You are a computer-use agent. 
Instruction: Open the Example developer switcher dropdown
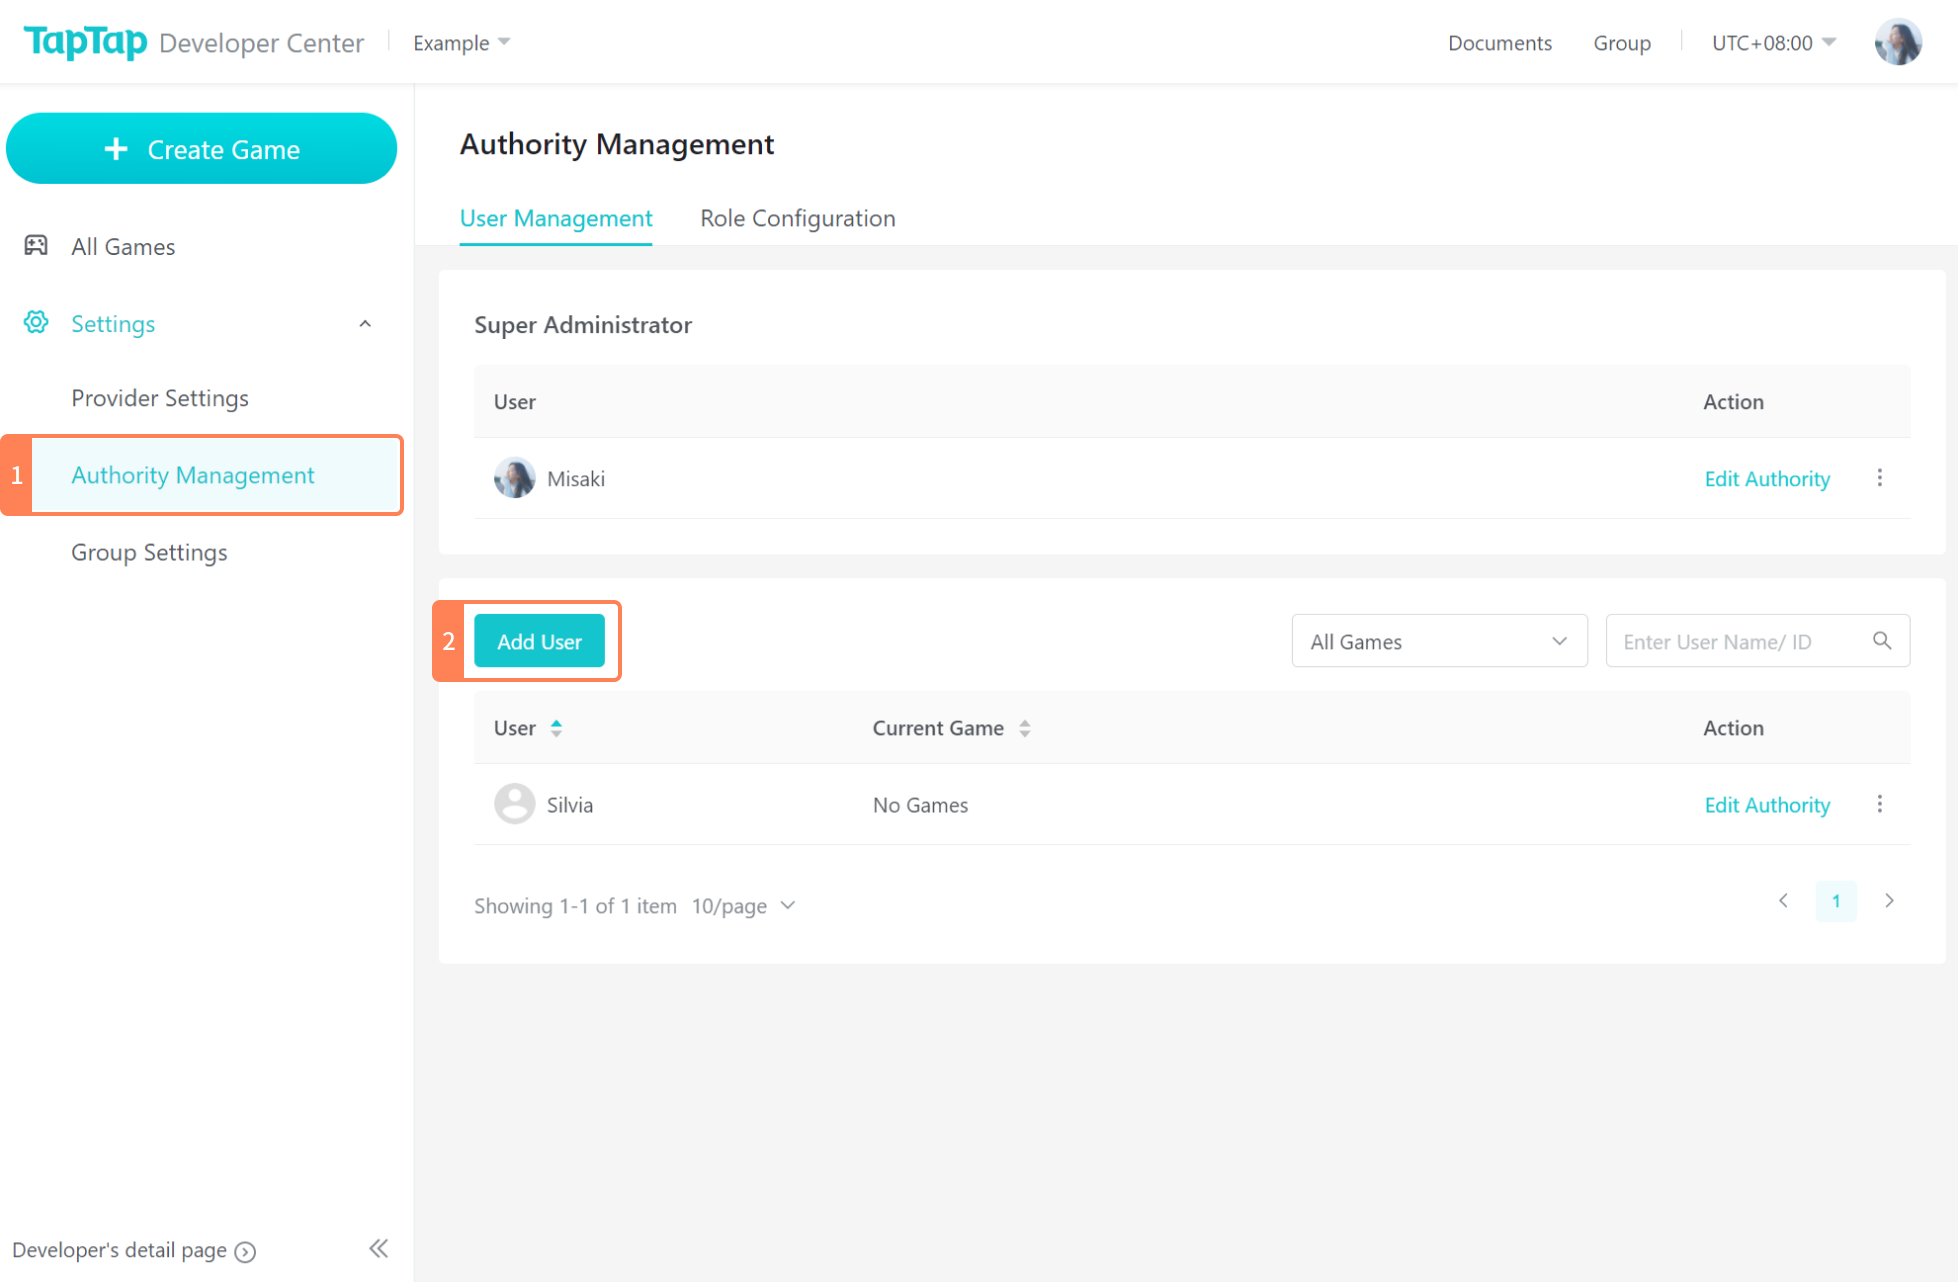pyautogui.click(x=461, y=42)
